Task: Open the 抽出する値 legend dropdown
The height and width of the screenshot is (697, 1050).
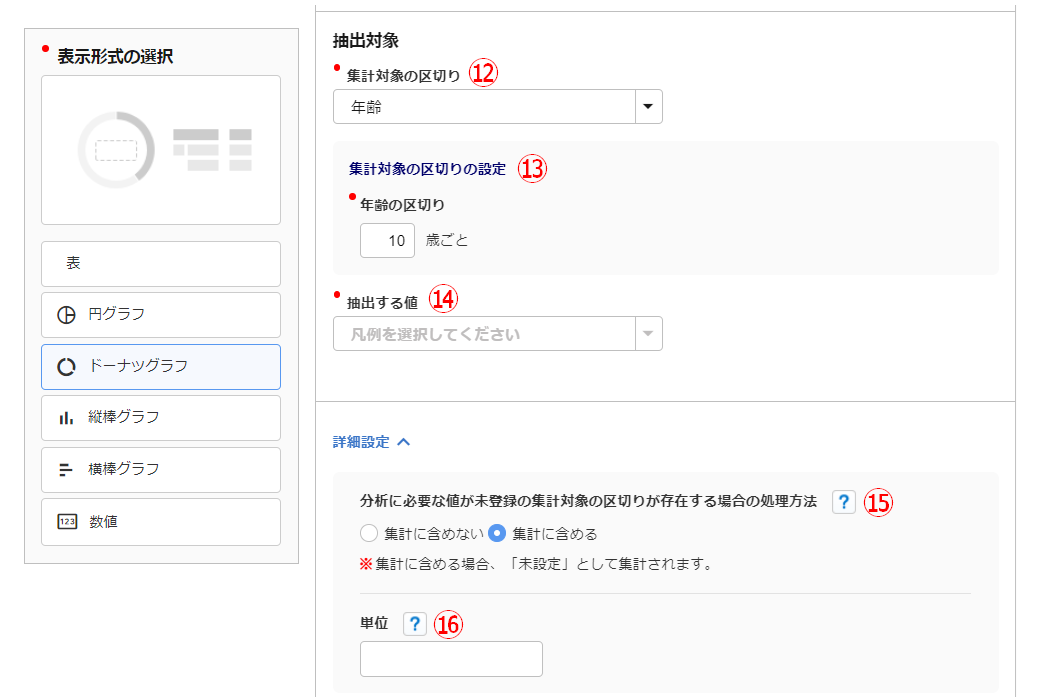Action: [x=484, y=334]
